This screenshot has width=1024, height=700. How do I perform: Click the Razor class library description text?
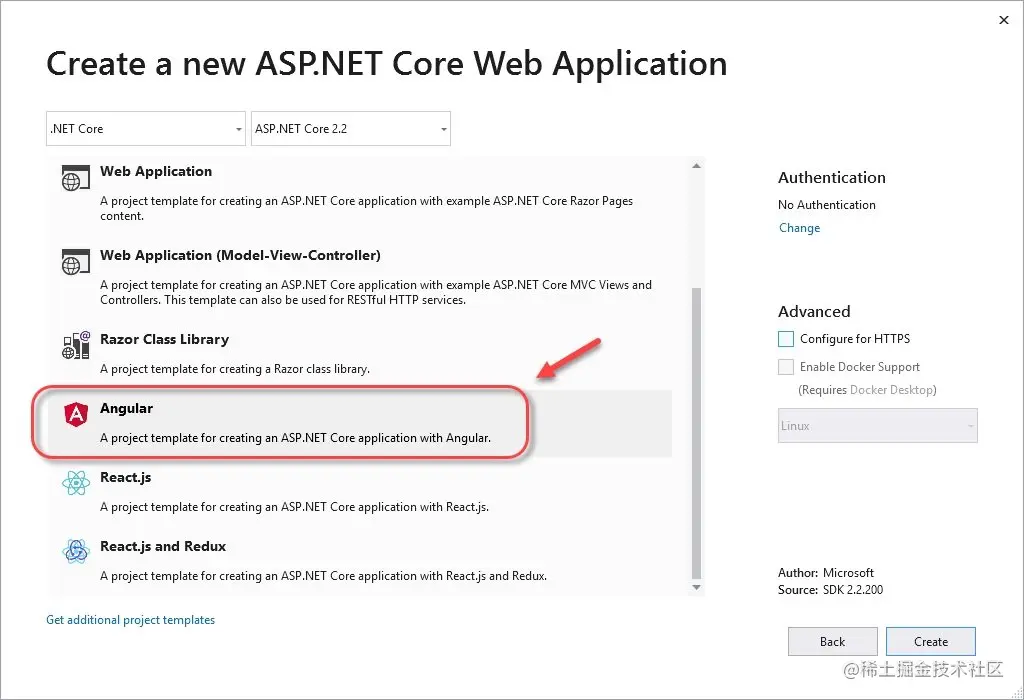point(235,369)
